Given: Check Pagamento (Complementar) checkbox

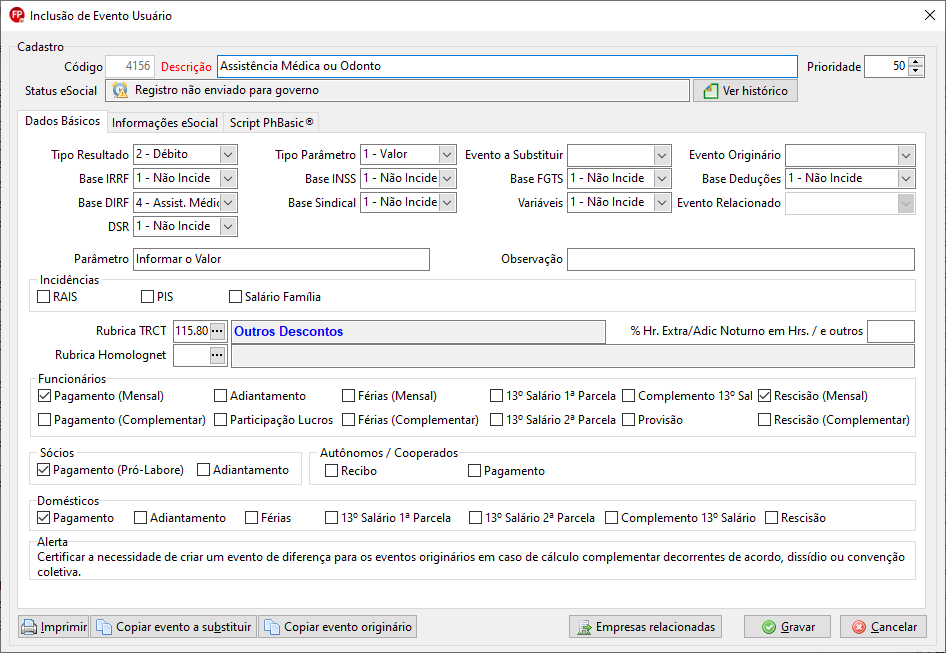Looking at the screenshot, I should (x=44, y=419).
